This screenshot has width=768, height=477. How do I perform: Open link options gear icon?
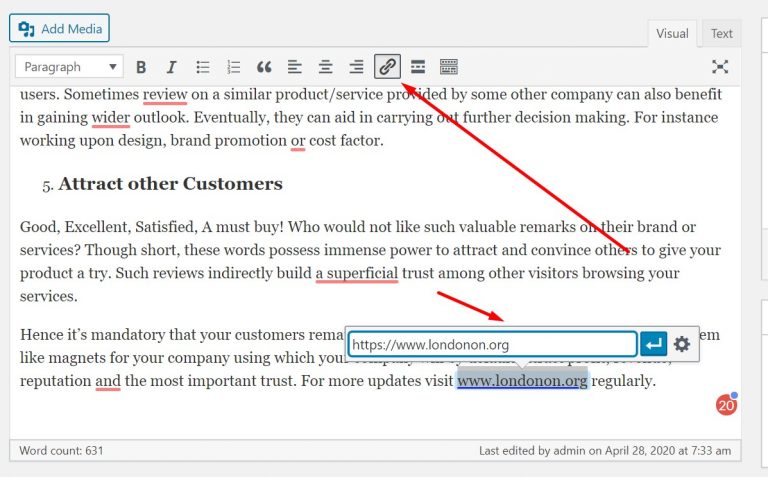click(682, 344)
